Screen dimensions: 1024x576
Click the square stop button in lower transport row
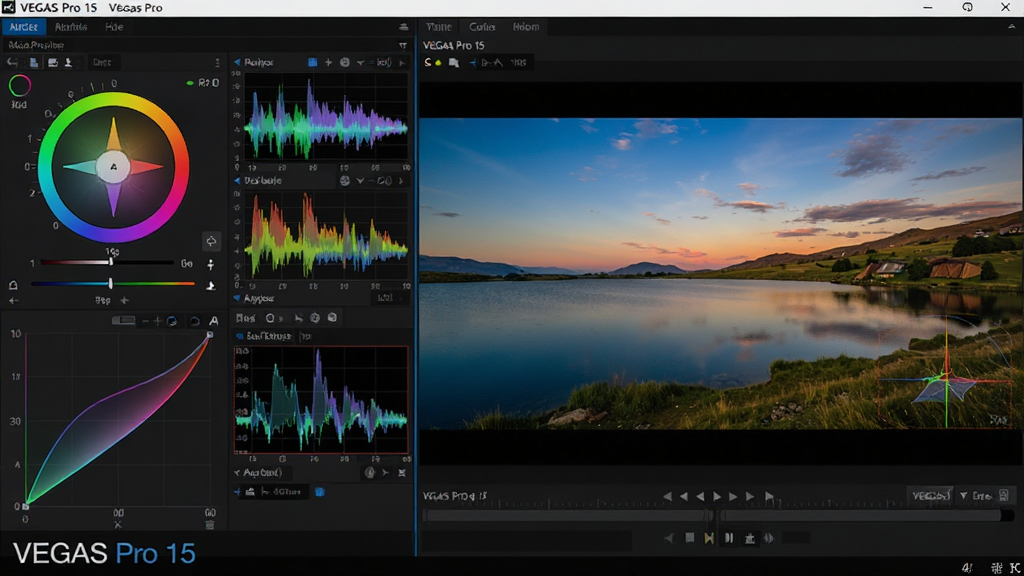point(690,537)
